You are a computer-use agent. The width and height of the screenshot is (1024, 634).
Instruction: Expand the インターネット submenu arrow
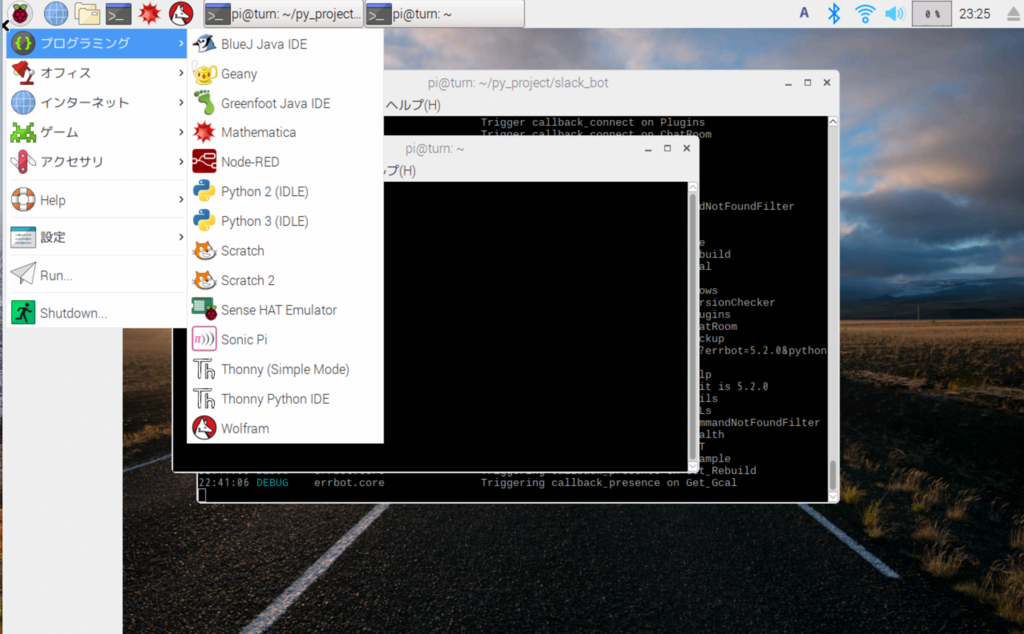[x=181, y=103]
